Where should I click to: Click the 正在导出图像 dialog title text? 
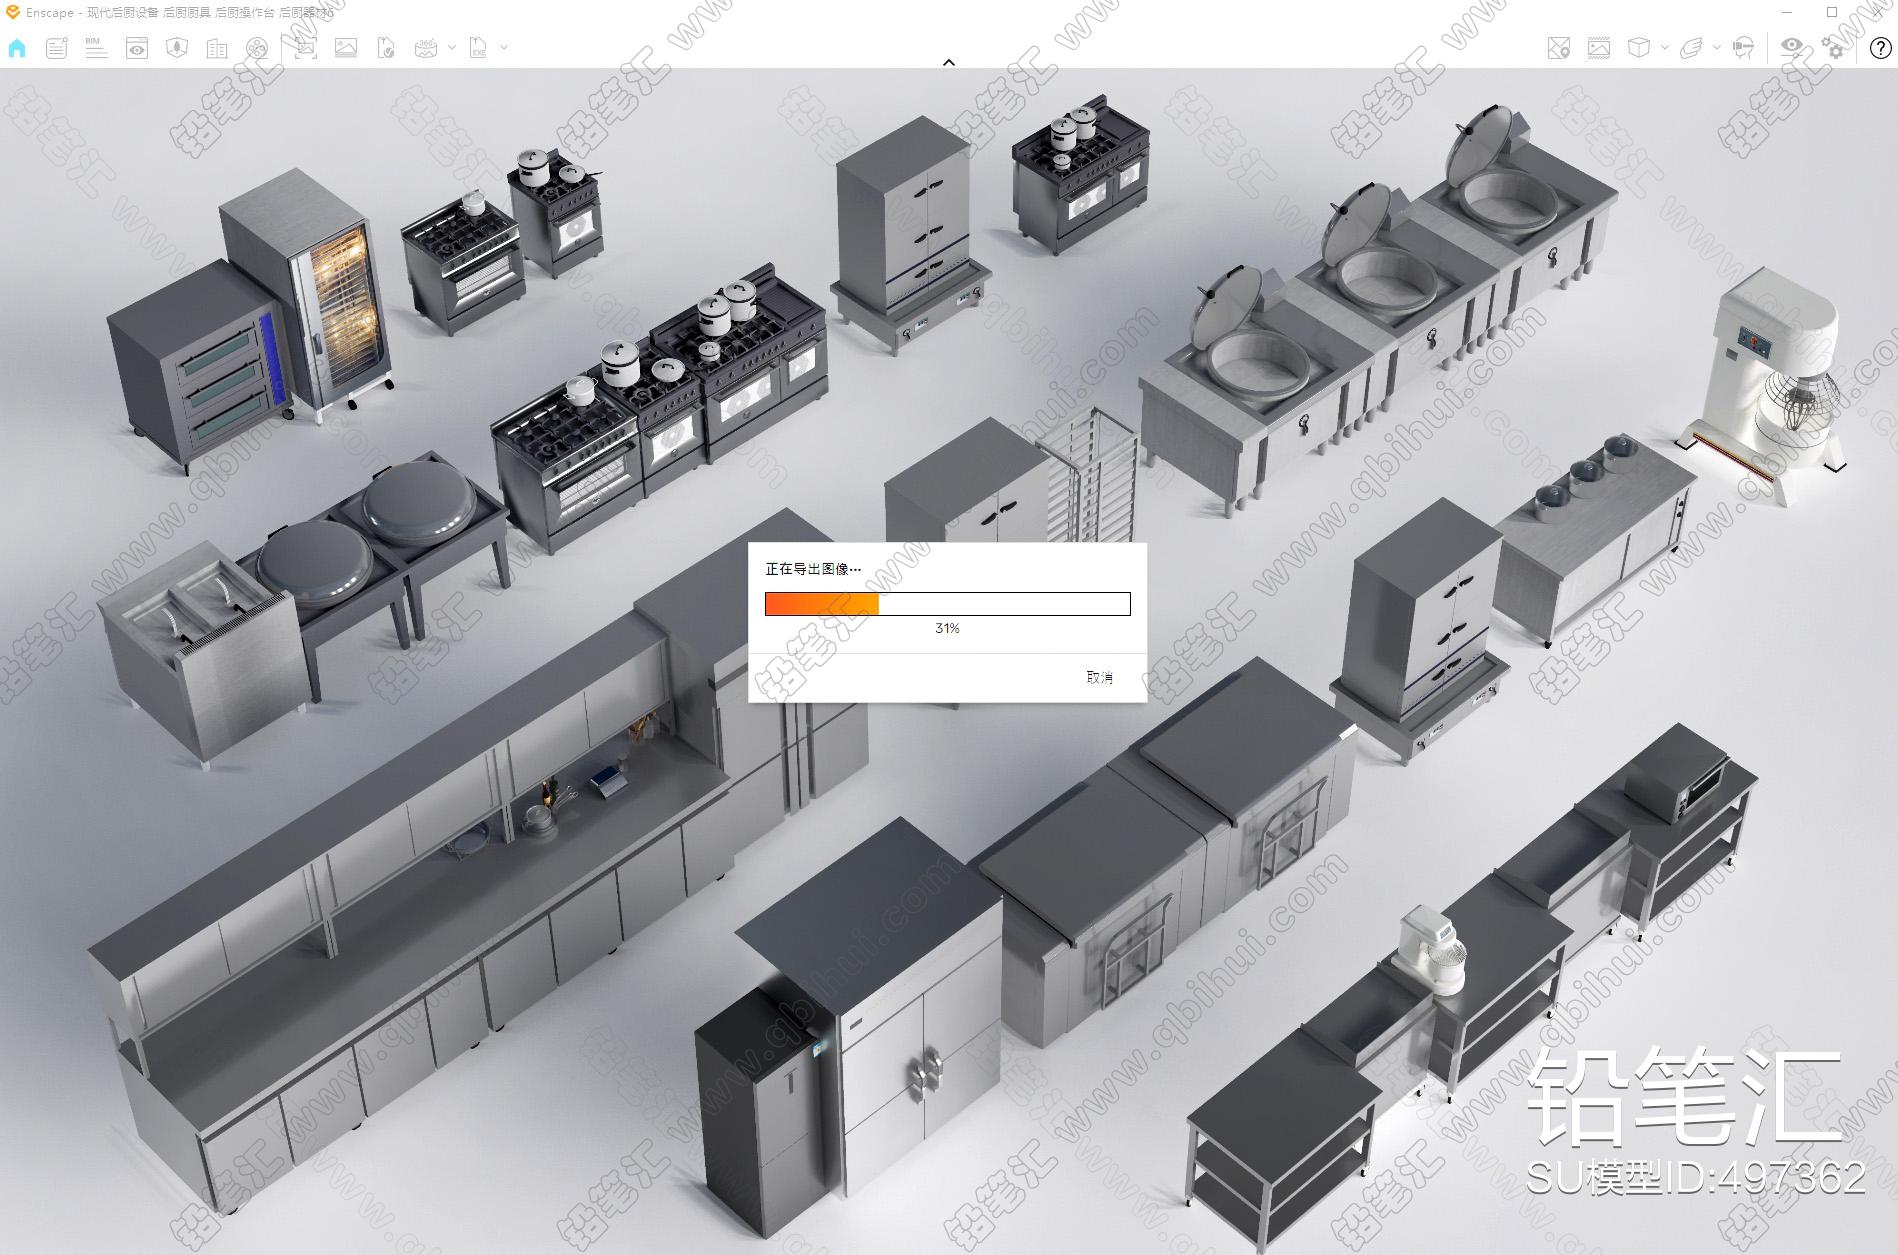point(813,569)
